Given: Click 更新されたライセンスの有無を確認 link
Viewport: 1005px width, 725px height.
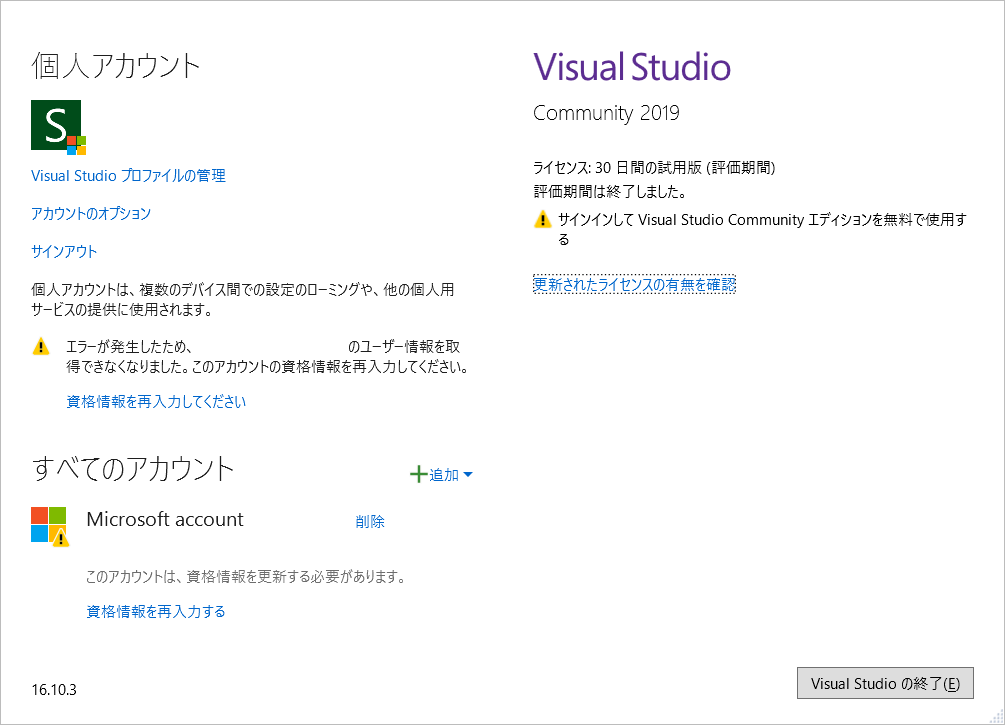Looking at the screenshot, I should [635, 284].
